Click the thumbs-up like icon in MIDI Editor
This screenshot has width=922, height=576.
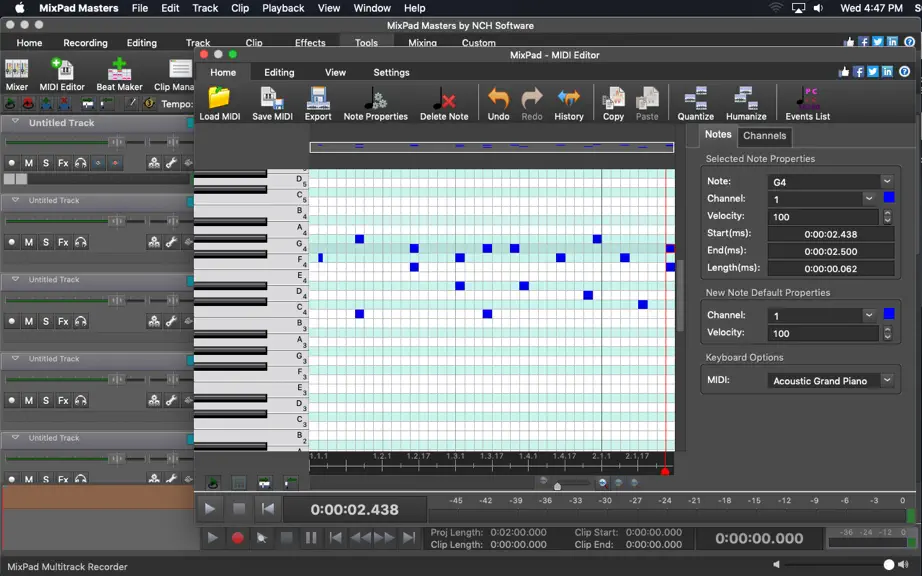844,71
